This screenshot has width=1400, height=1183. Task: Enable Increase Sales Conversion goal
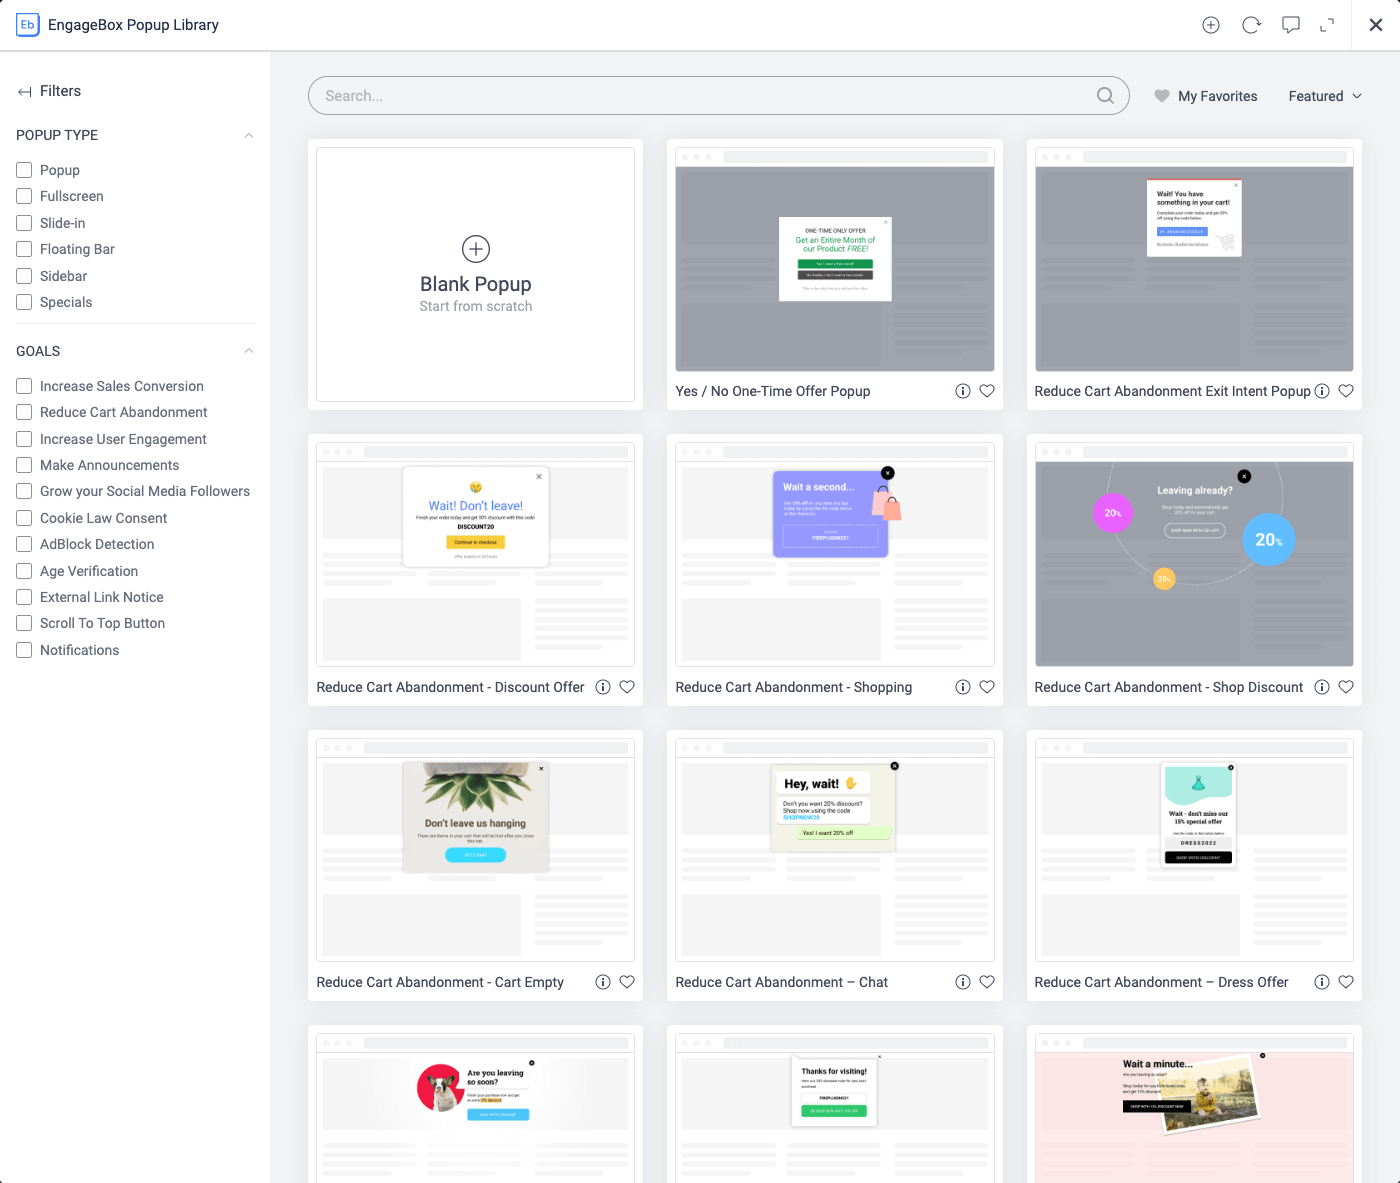pos(24,386)
